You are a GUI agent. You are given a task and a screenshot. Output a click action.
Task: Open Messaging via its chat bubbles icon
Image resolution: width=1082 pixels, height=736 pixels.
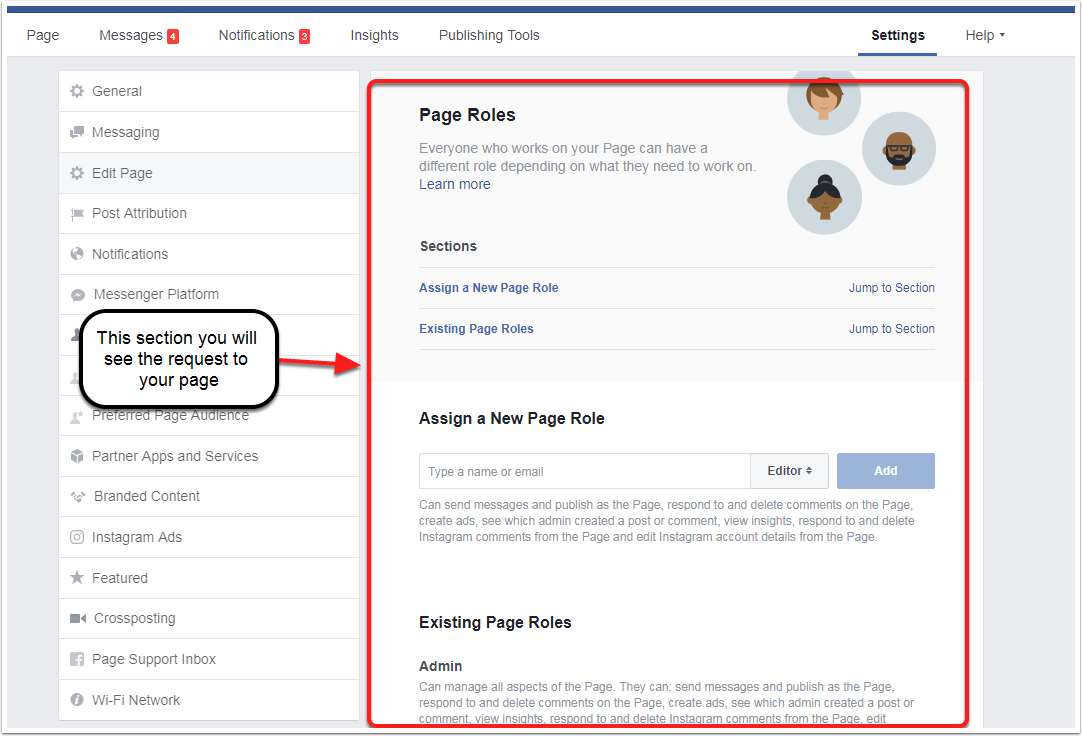point(77,132)
